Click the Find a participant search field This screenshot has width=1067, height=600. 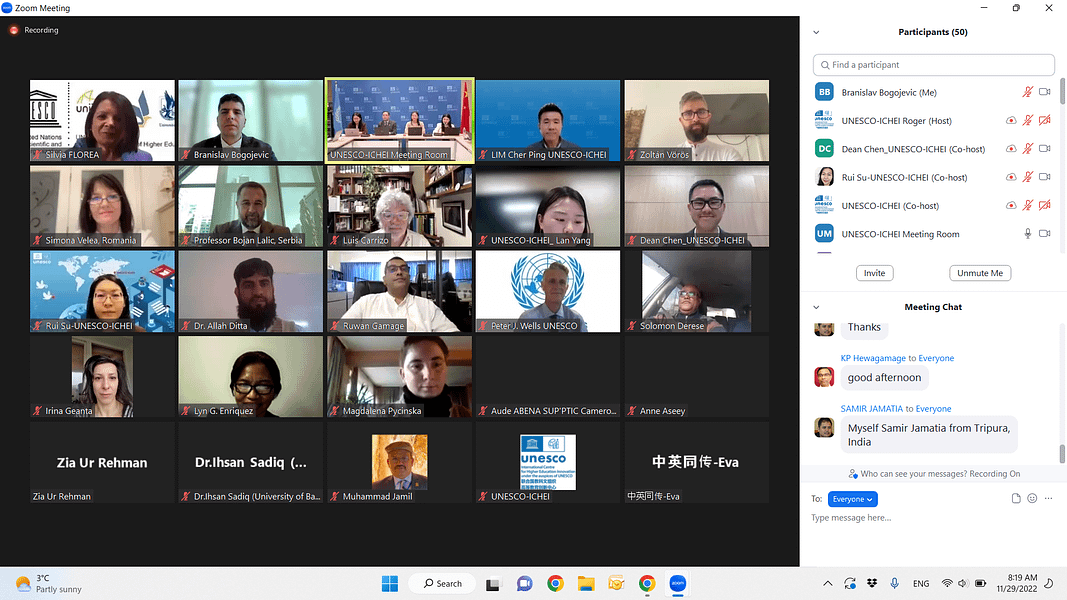click(933, 65)
